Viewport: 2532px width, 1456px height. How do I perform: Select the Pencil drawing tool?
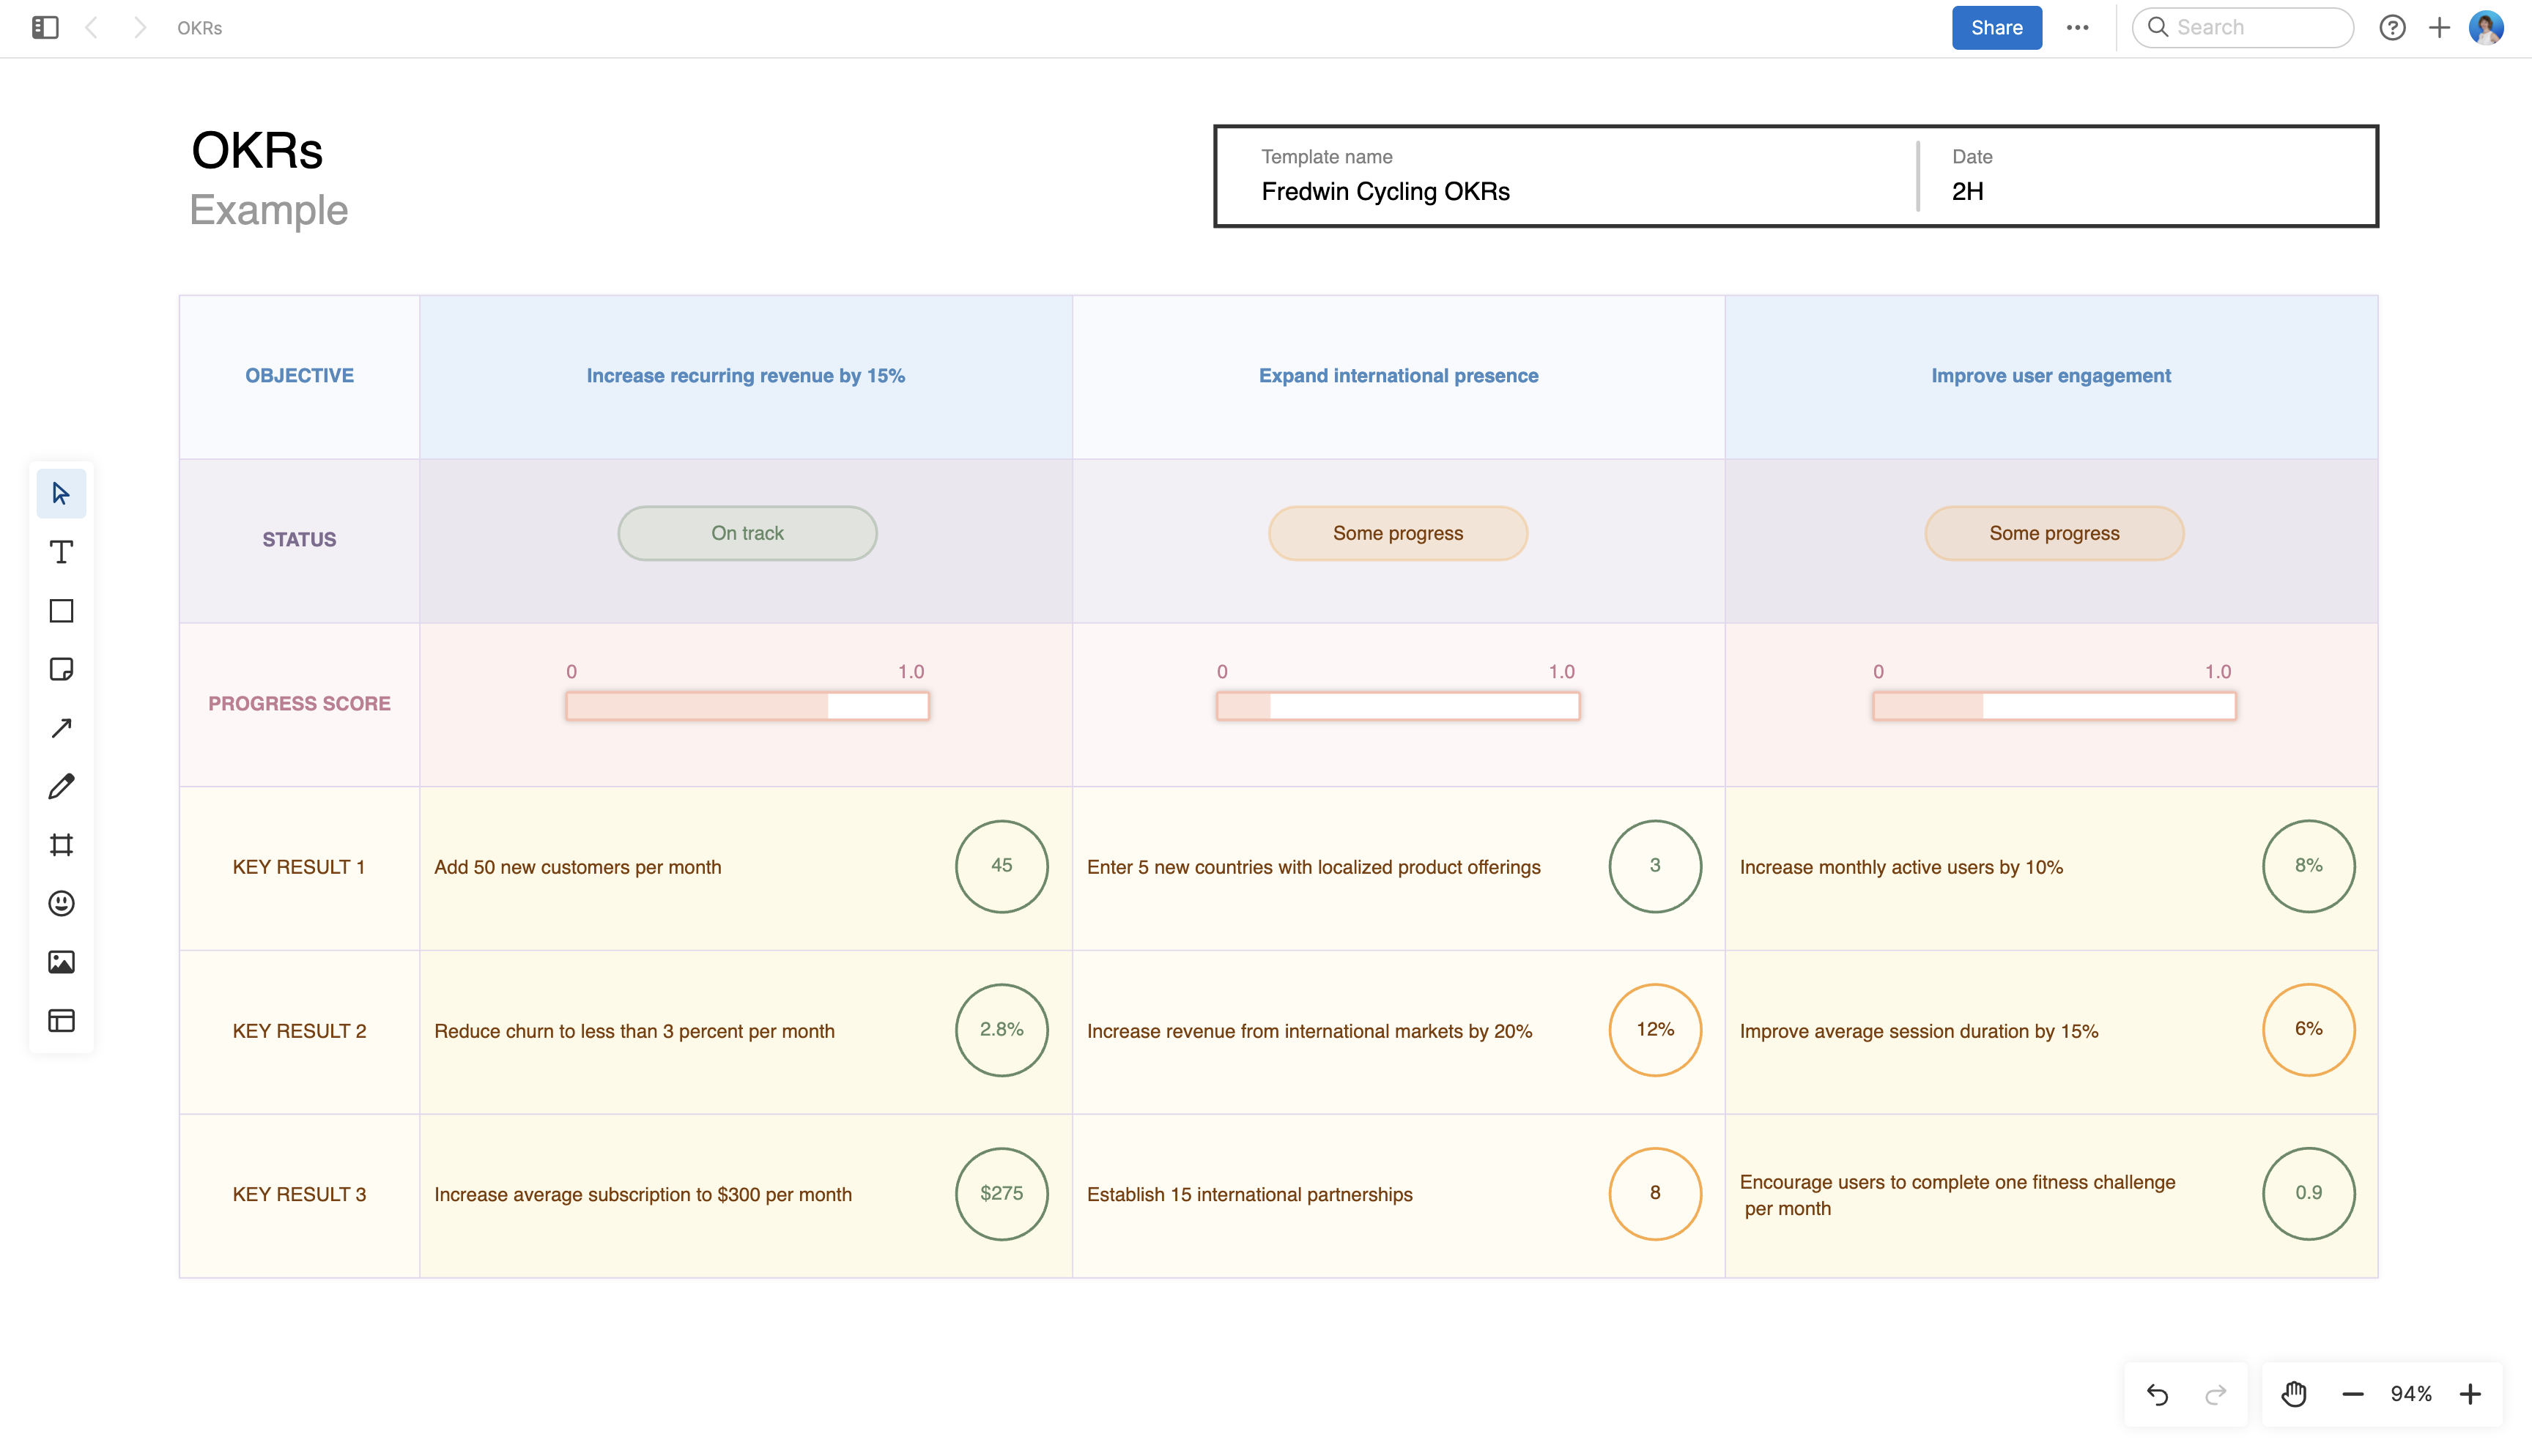[61, 786]
